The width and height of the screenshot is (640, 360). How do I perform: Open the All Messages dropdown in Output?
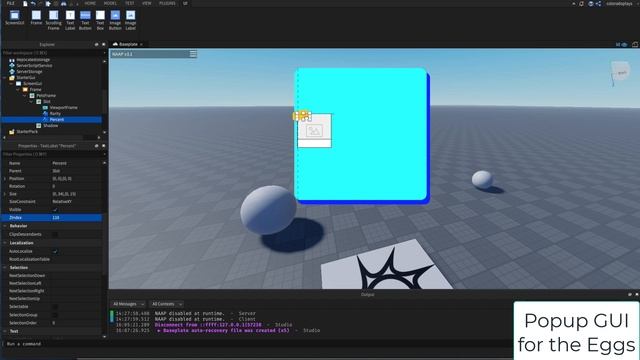tap(128, 304)
